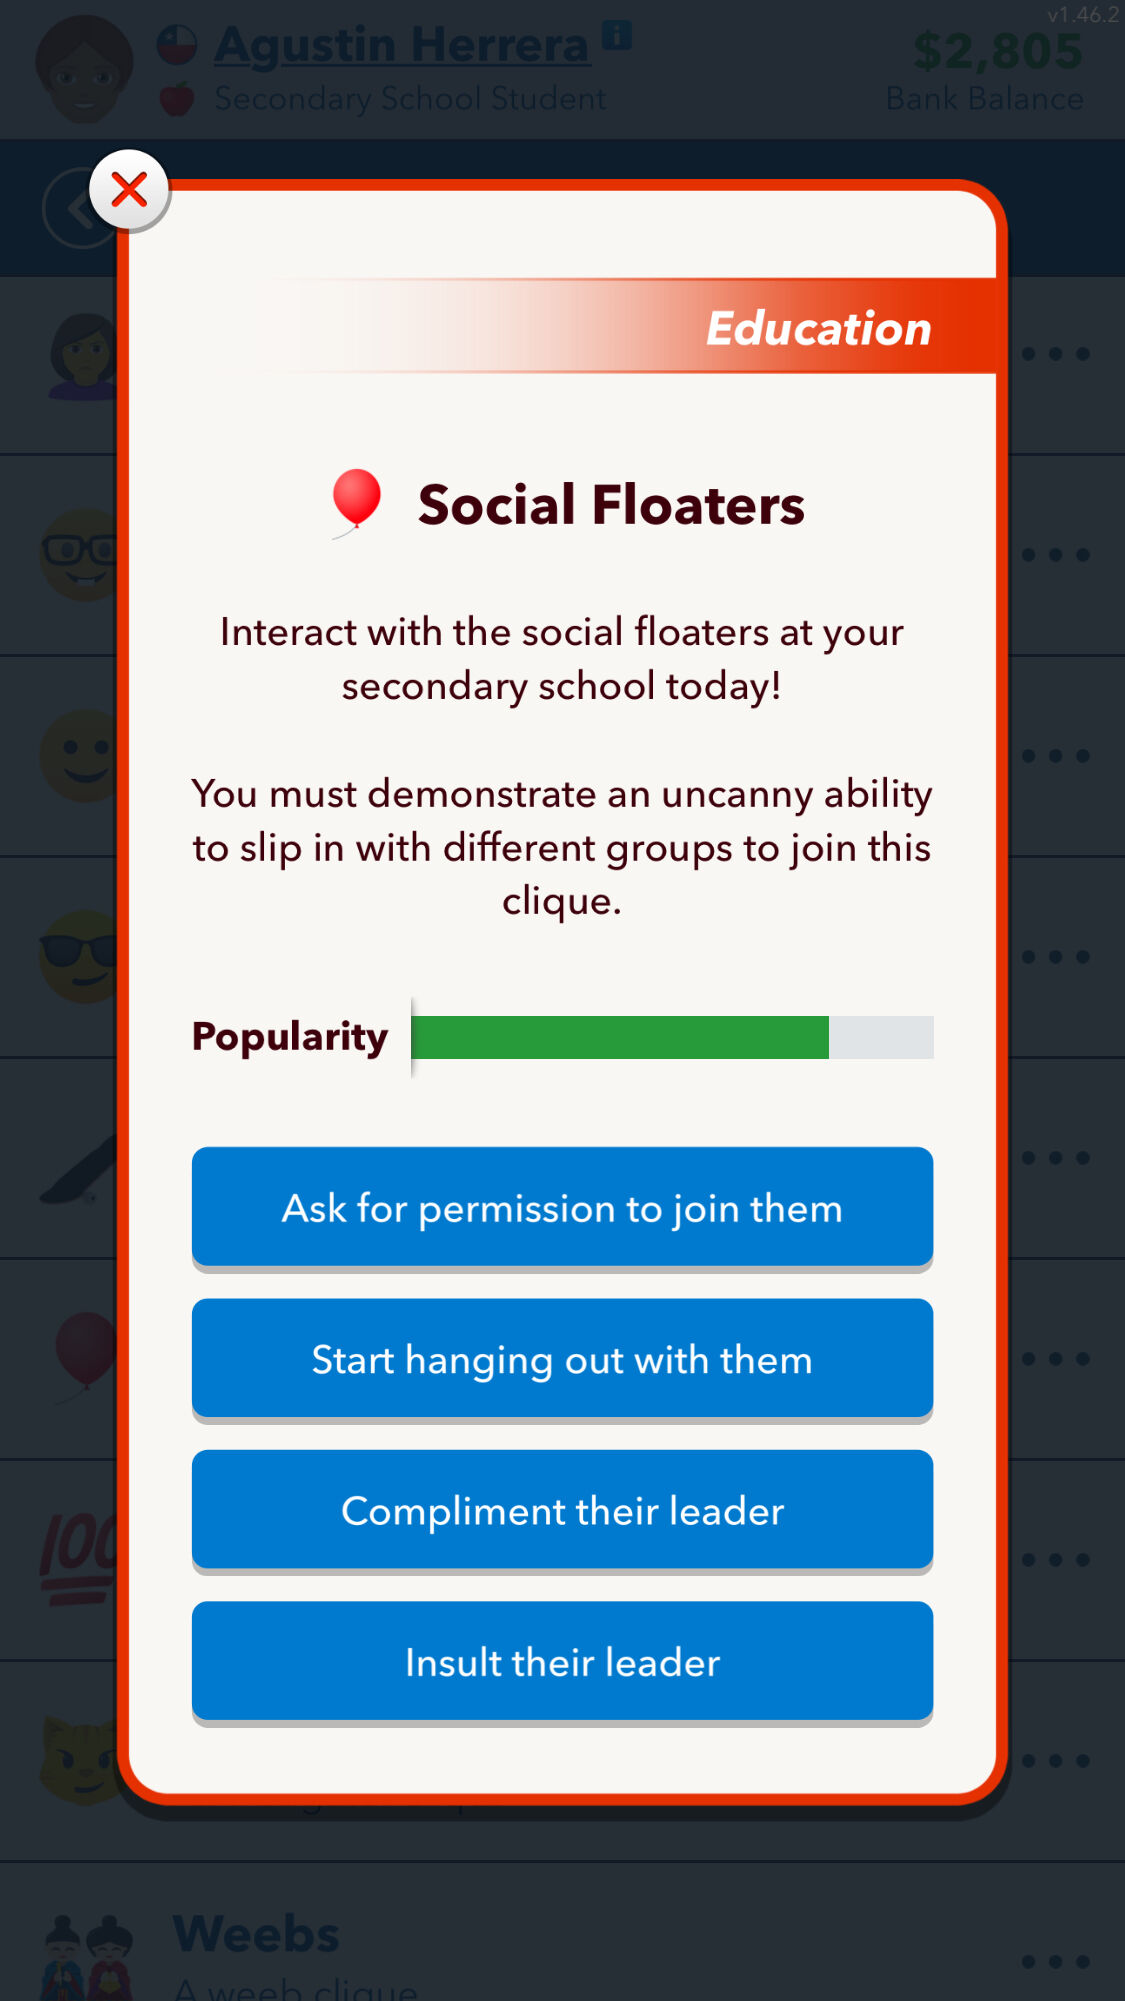Tap the Education header banner
The width and height of the screenshot is (1125, 2001).
click(630, 327)
